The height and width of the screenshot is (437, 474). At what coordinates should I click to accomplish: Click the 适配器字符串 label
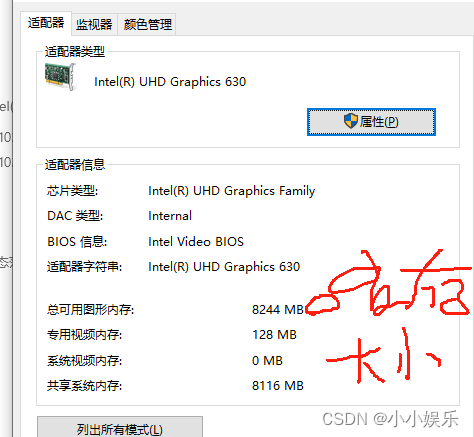point(84,267)
